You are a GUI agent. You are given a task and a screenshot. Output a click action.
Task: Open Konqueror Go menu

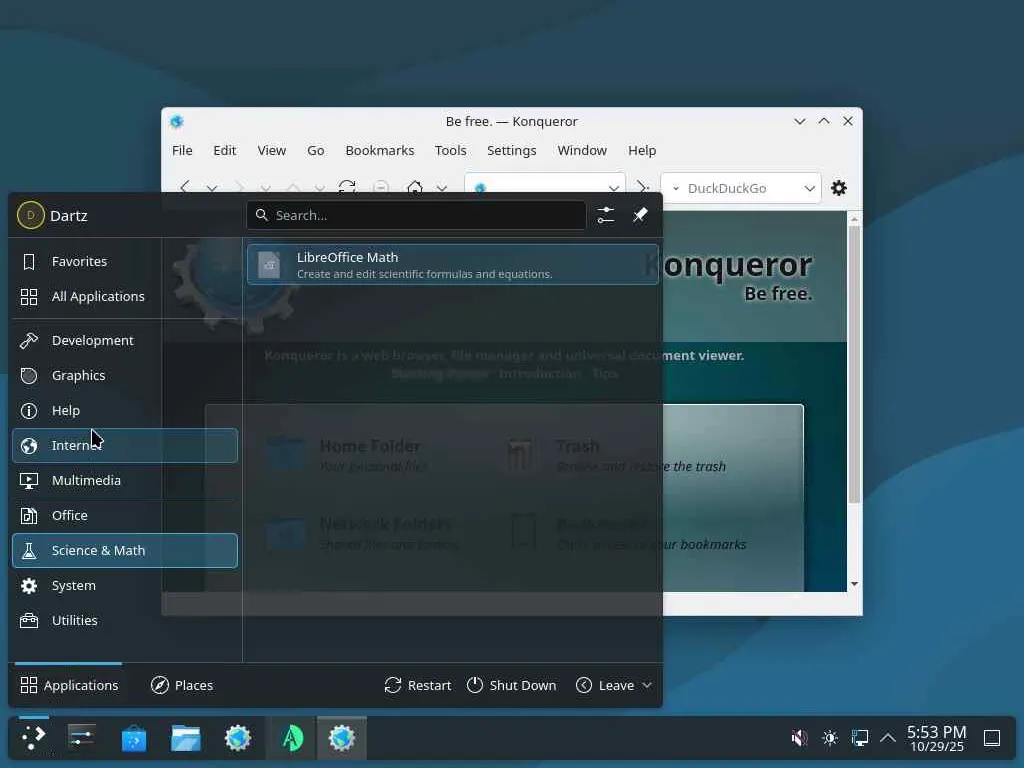point(315,150)
